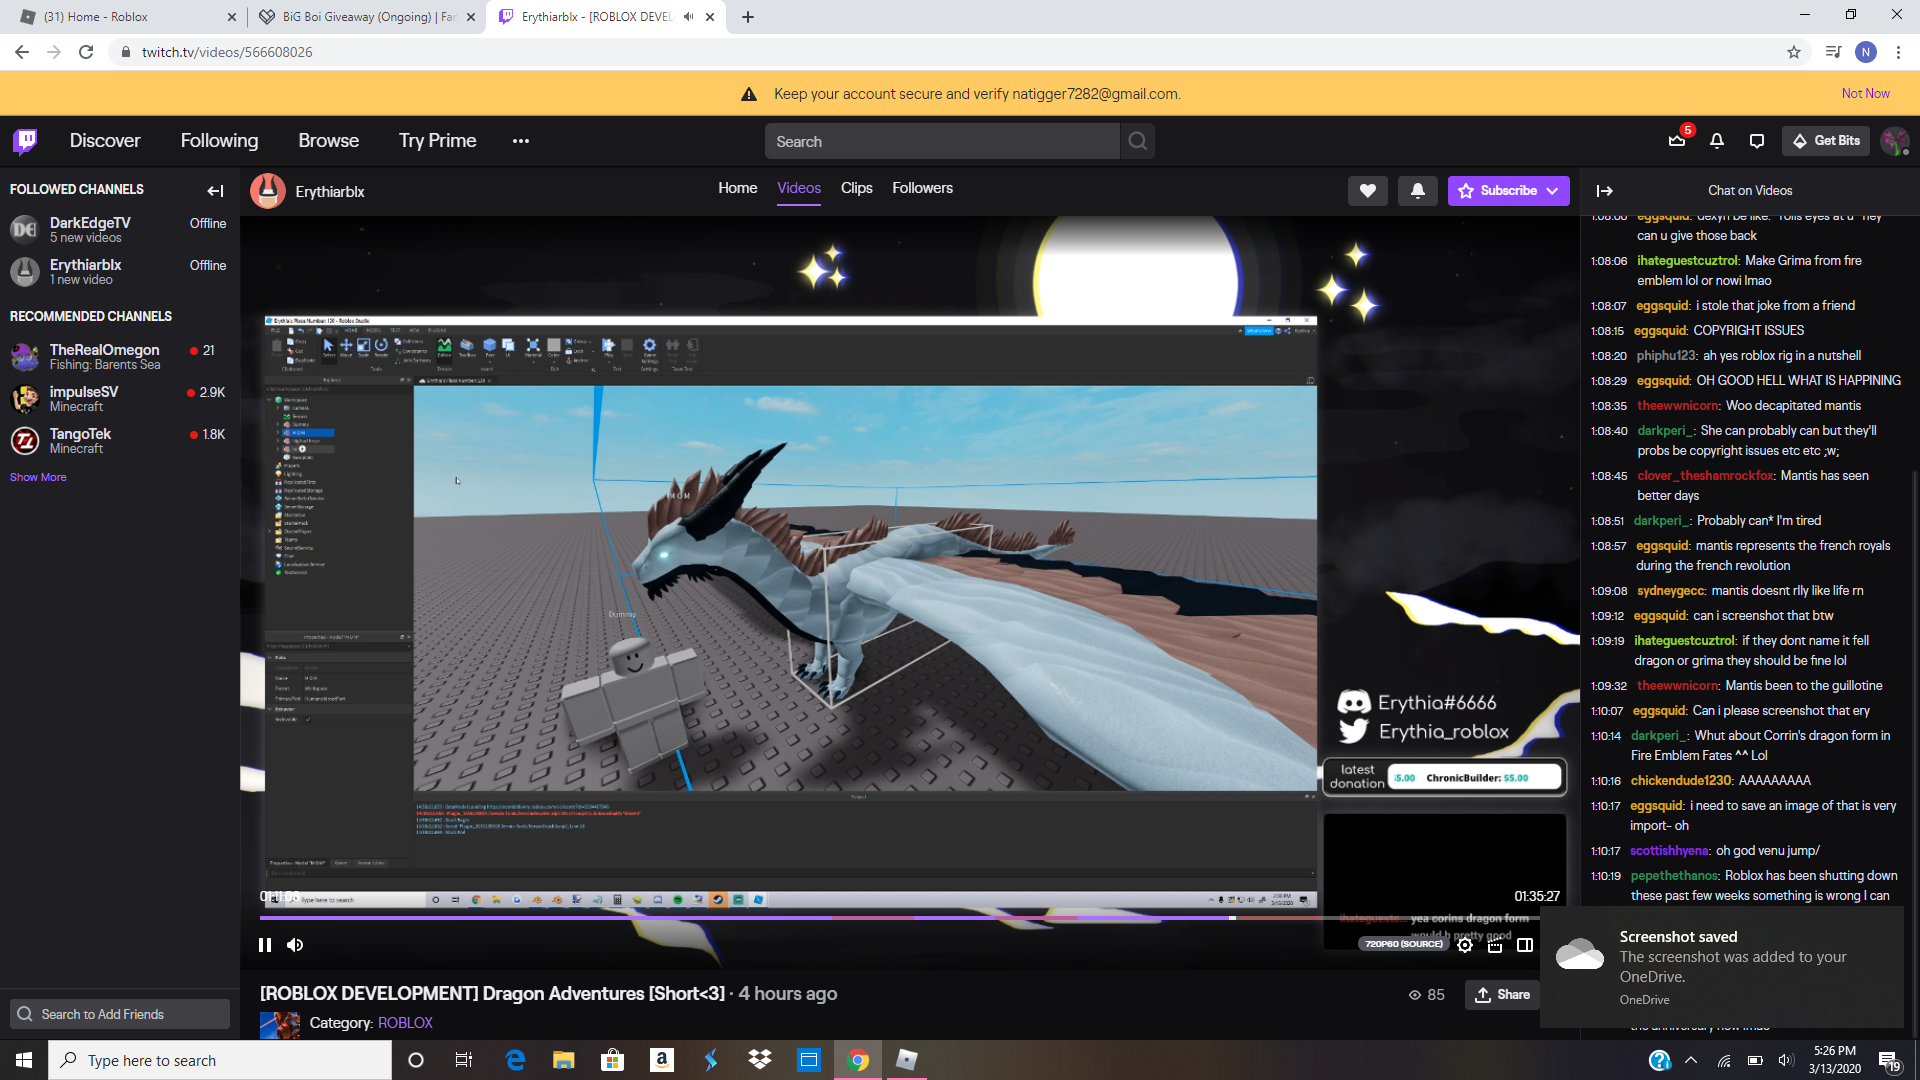
Task: Collapse the Chat on Videos panel
Action: click(1605, 191)
